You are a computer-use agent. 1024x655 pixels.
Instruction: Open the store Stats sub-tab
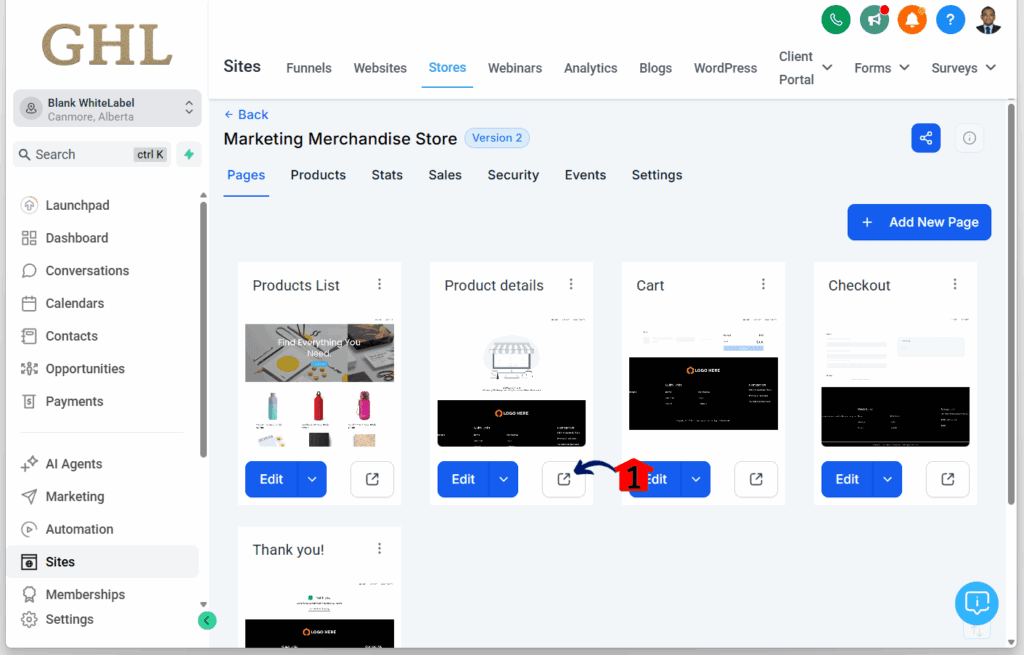387,175
